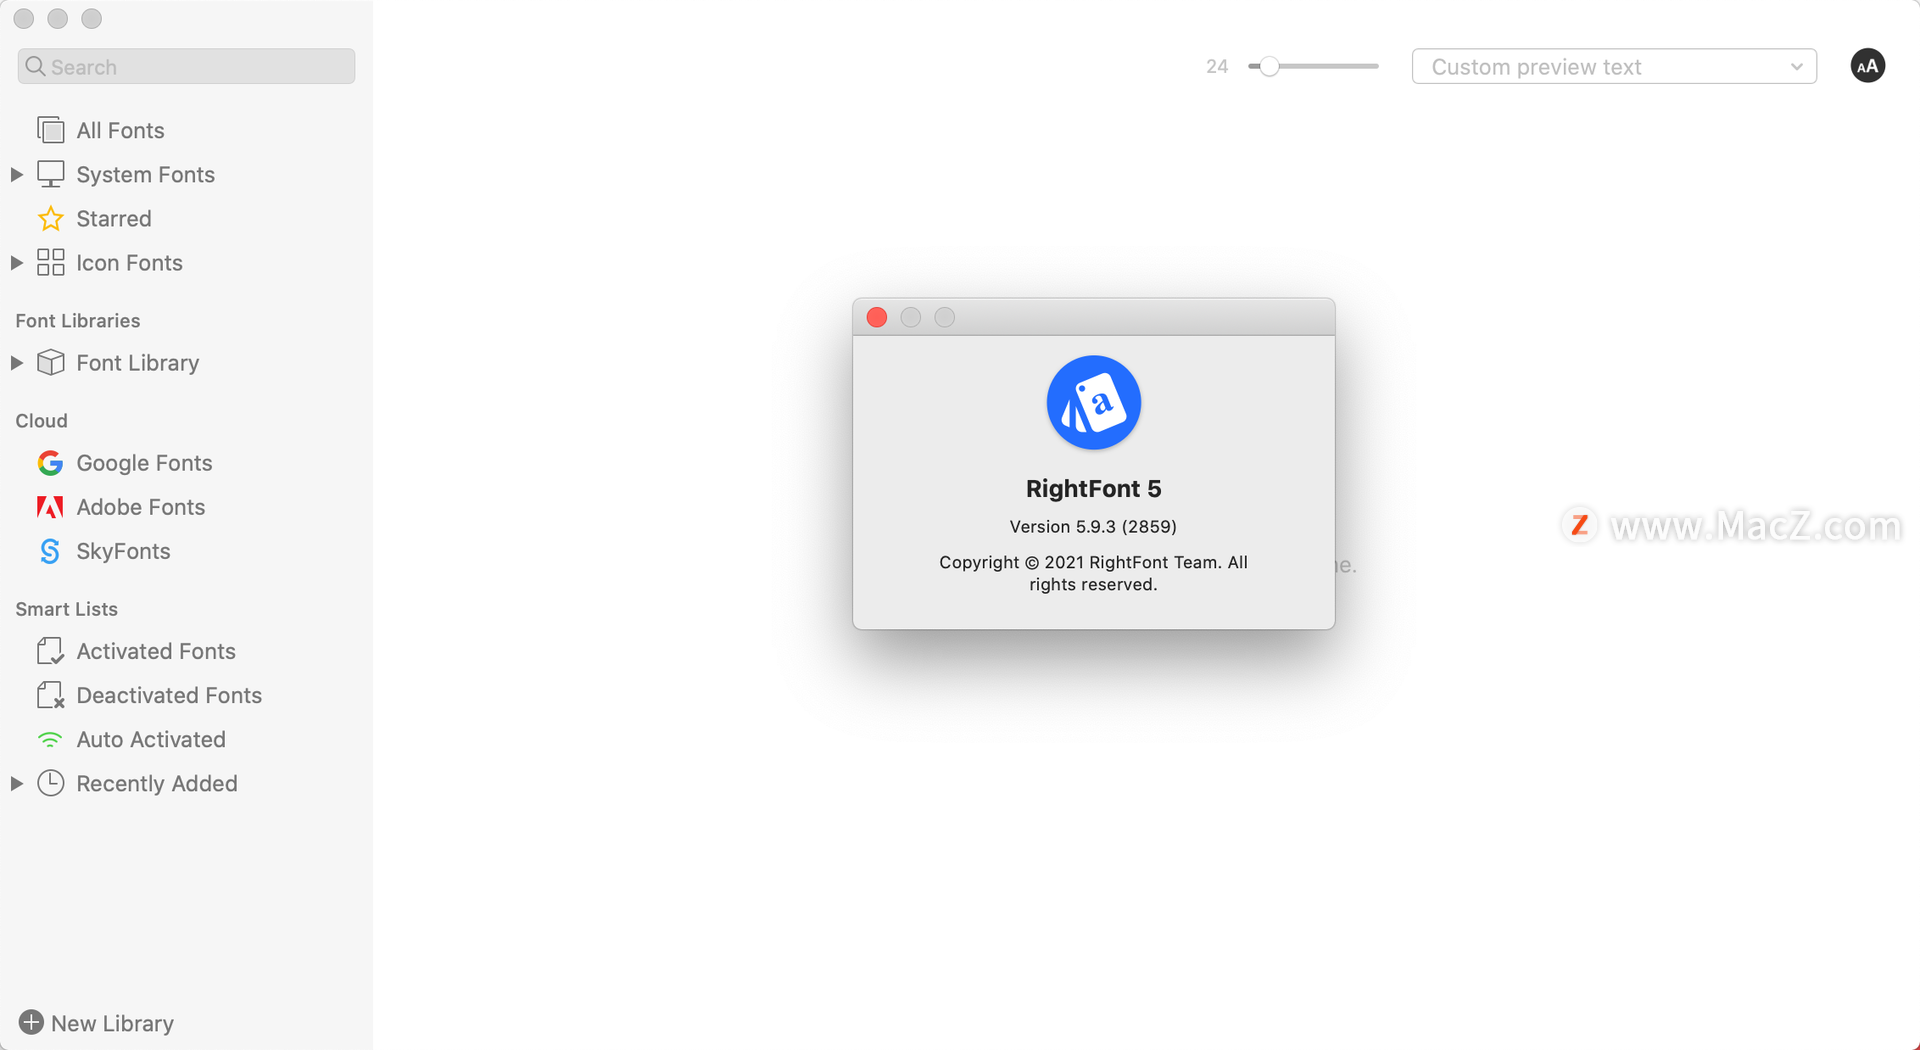The width and height of the screenshot is (1920, 1050).
Task: Click the search magnifier icon
Action: point(35,66)
